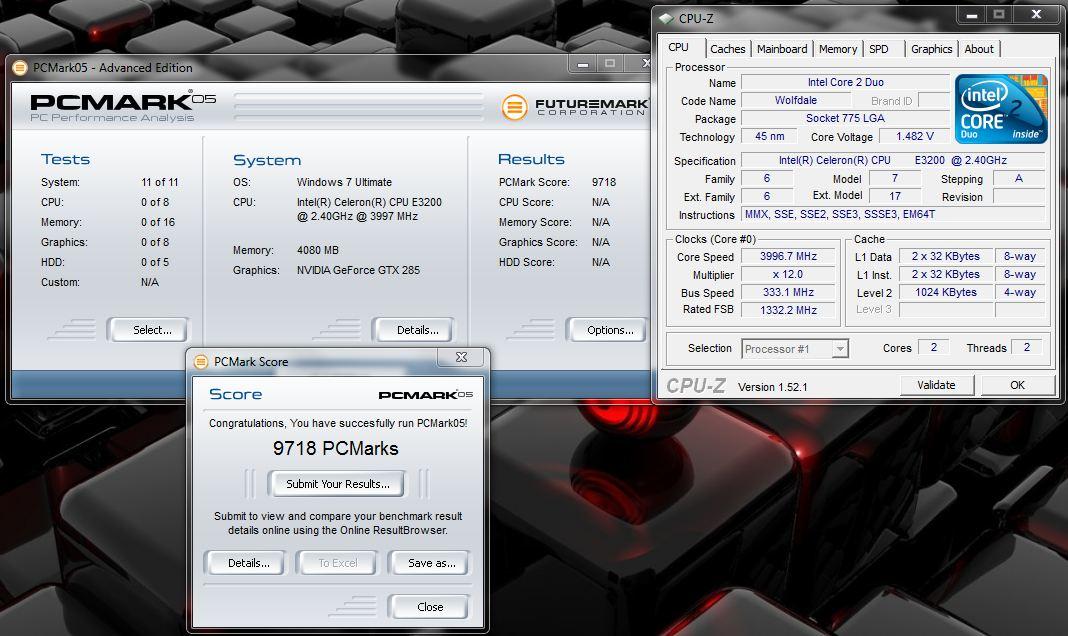Screen dimensions: 1068x636
Task: Click the Validate button in CPU-Z
Action: 936,385
